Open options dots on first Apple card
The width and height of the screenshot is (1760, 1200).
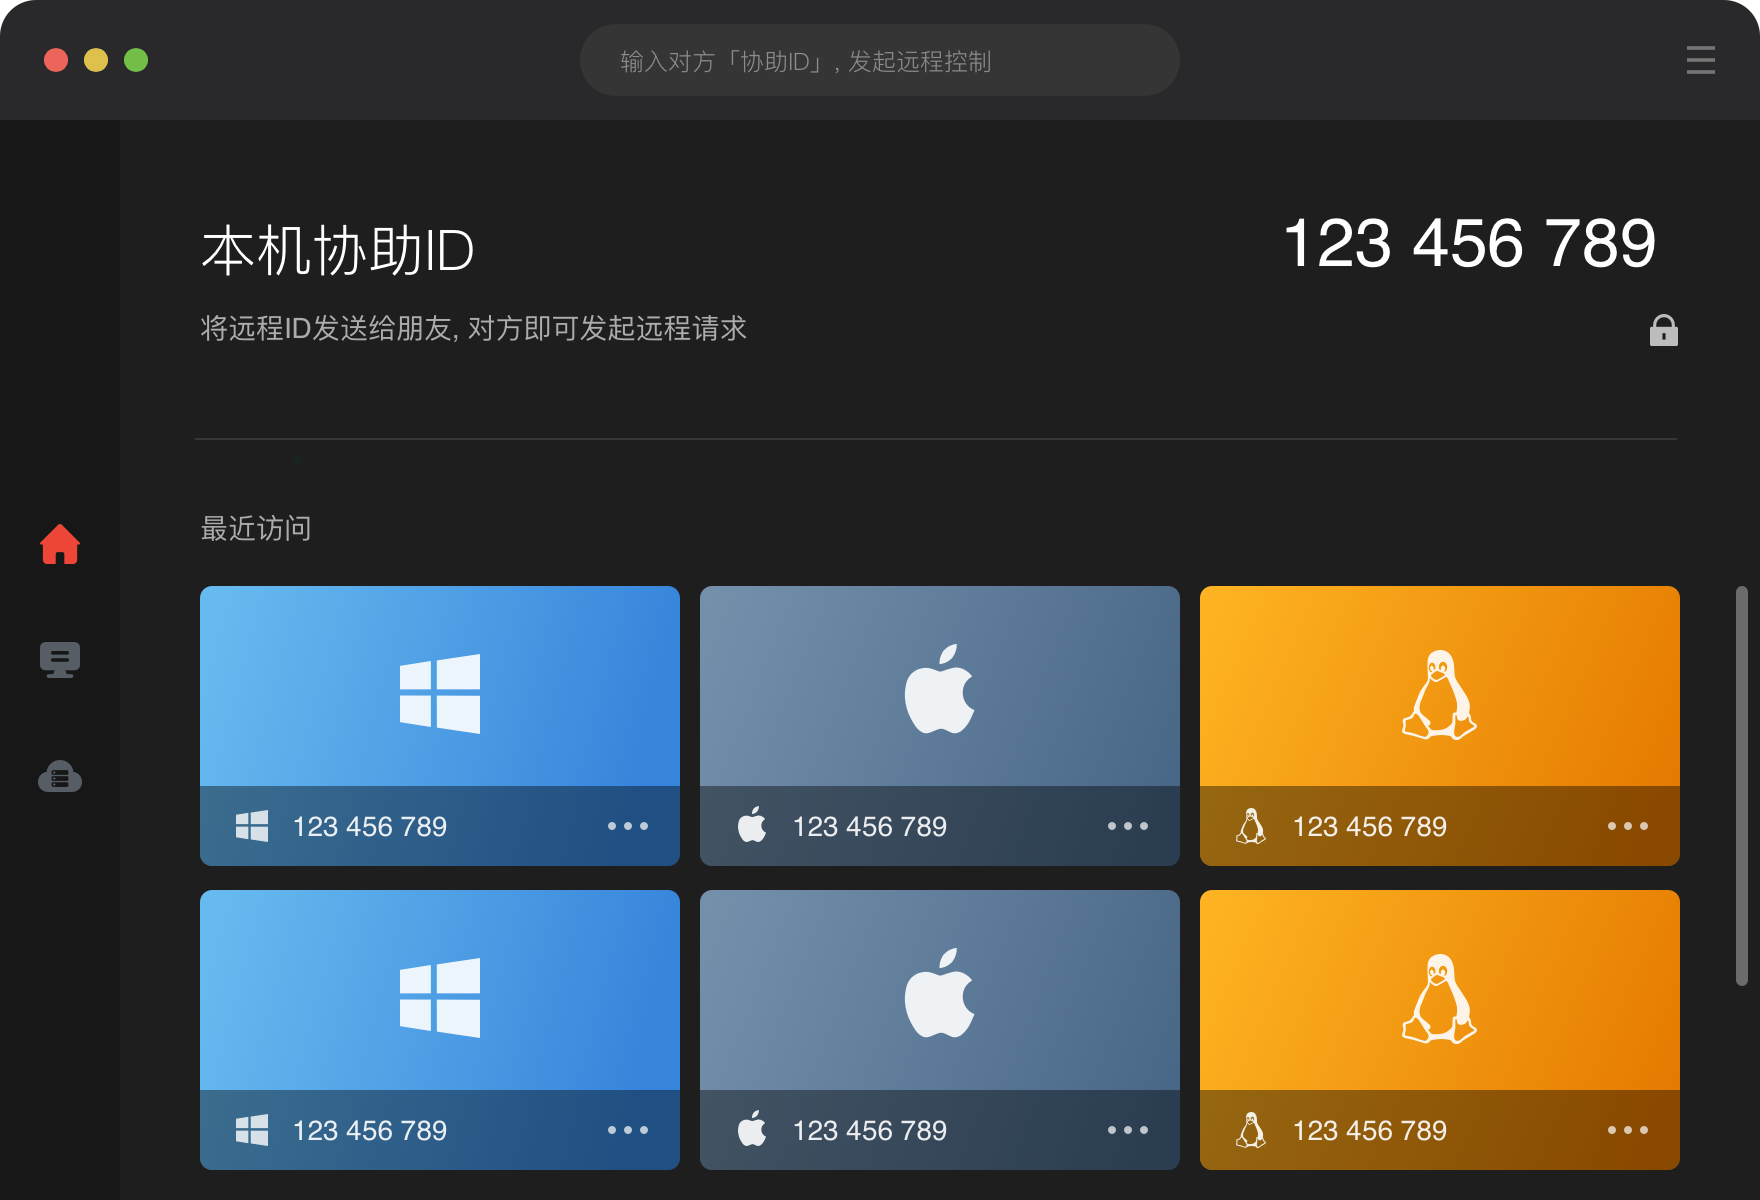(x=1127, y=826)
